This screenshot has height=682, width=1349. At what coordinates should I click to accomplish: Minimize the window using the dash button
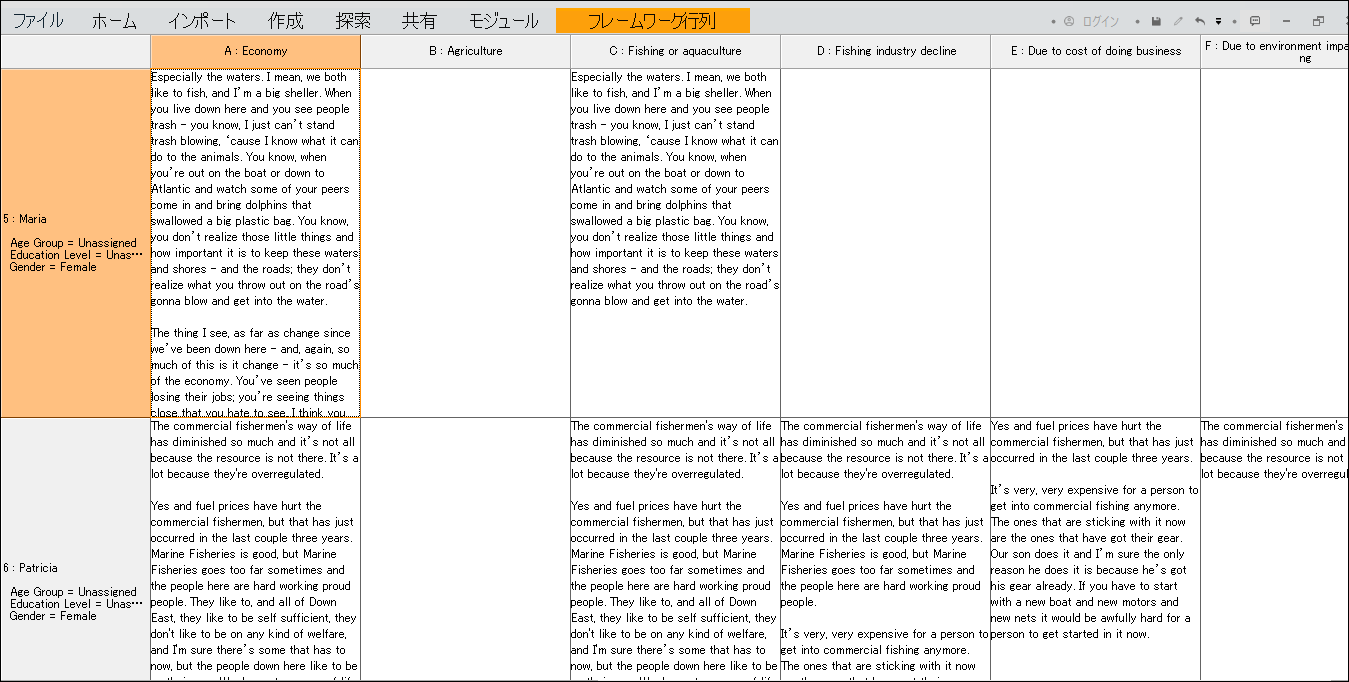(1286, 21)
